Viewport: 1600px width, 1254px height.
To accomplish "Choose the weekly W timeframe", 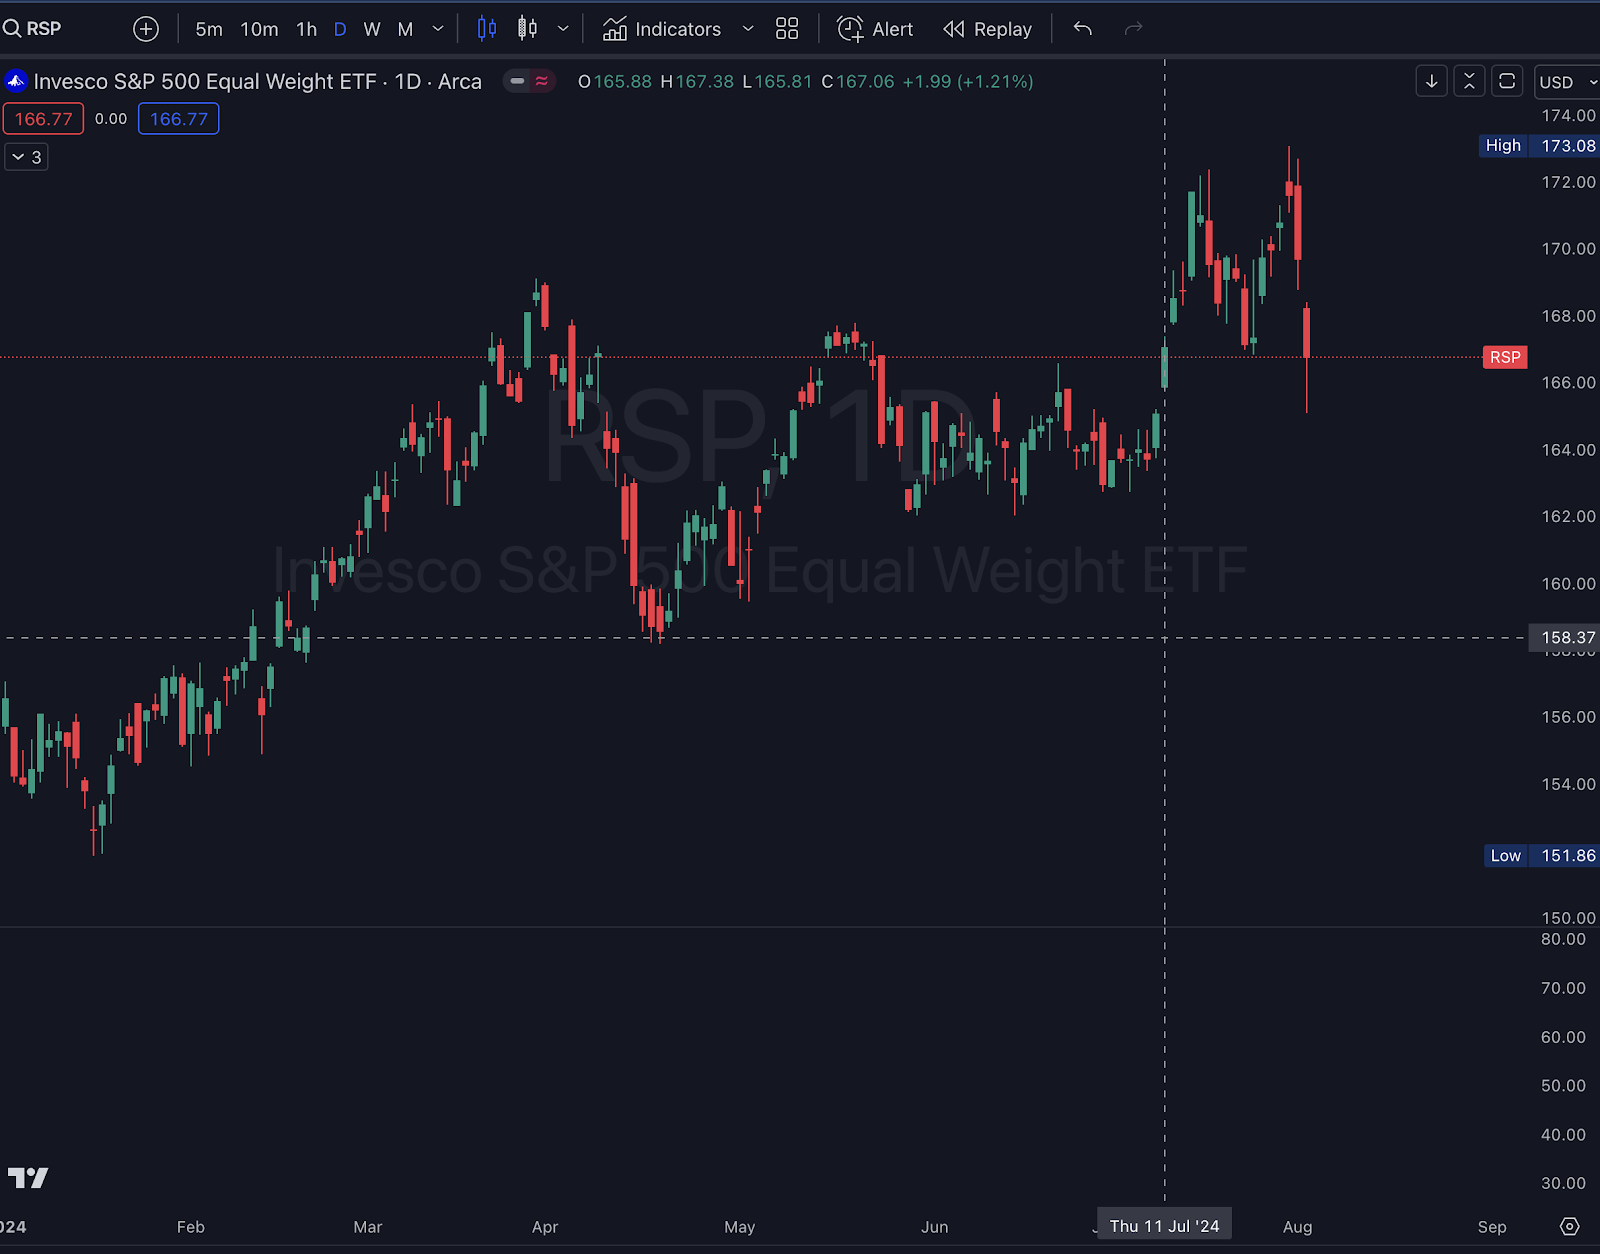I will point(372,29).
